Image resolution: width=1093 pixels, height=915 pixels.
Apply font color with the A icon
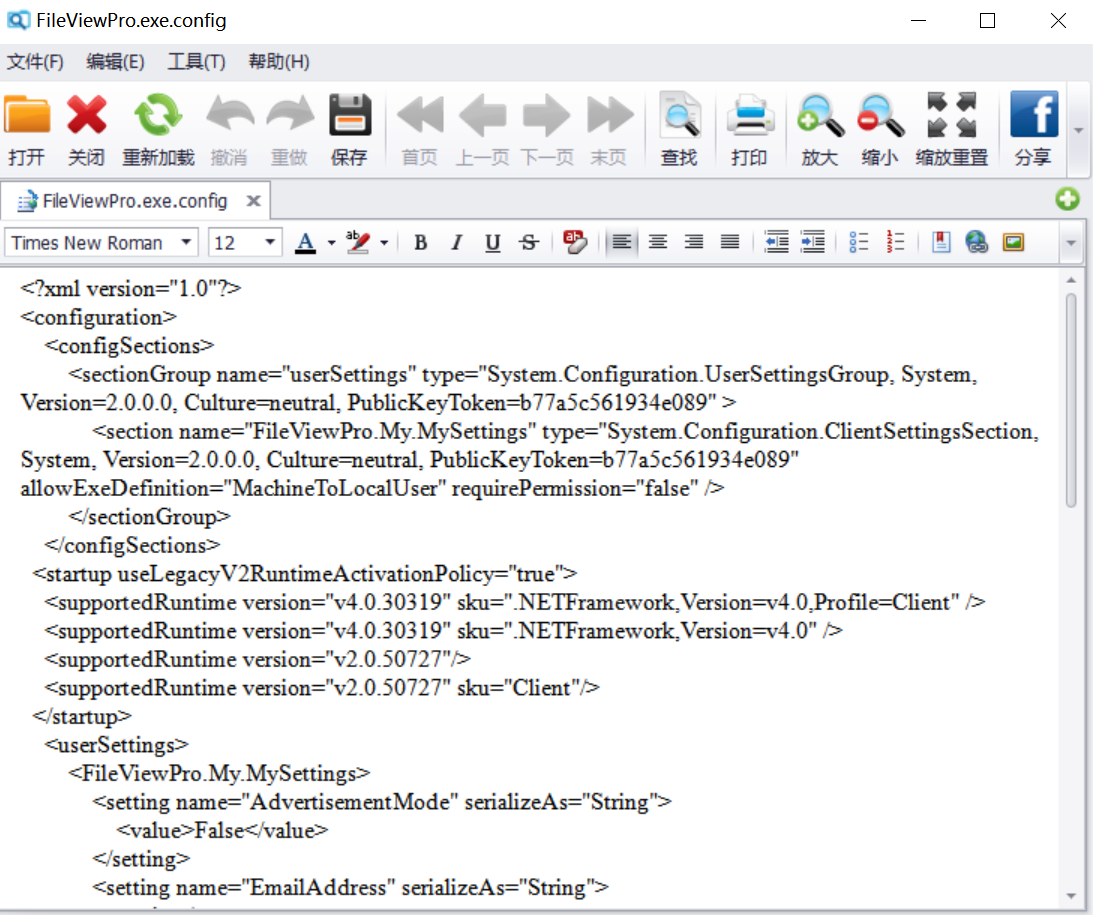point(305,243)
